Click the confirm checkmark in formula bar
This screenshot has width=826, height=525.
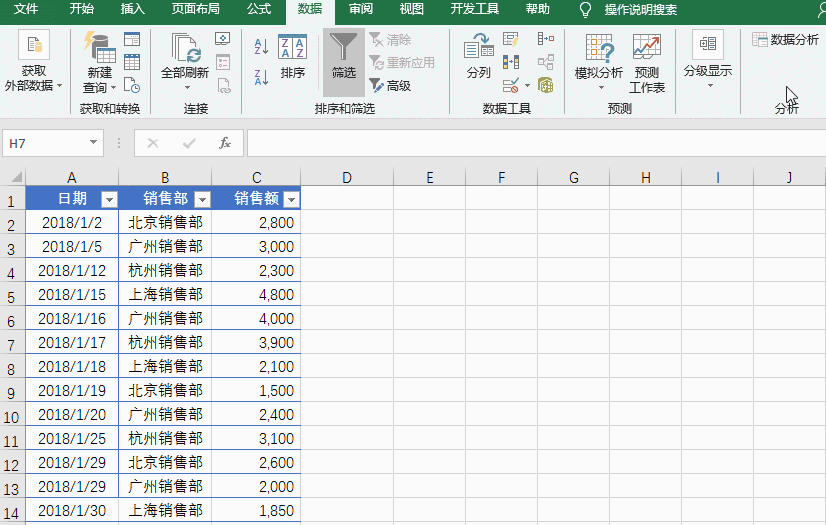(x=189, y=143)
